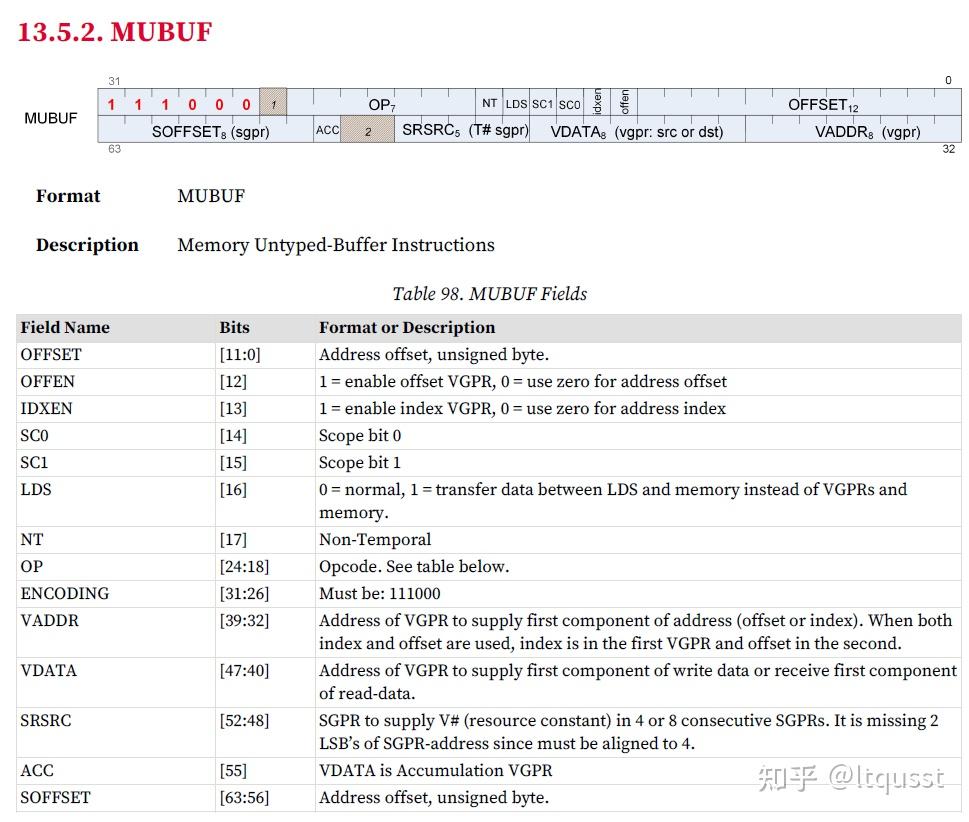Viewport: 969px width, 822px height.
Task: Click the SRSRC5 (T# sgpr) field
Action: [x=462, y=129]
